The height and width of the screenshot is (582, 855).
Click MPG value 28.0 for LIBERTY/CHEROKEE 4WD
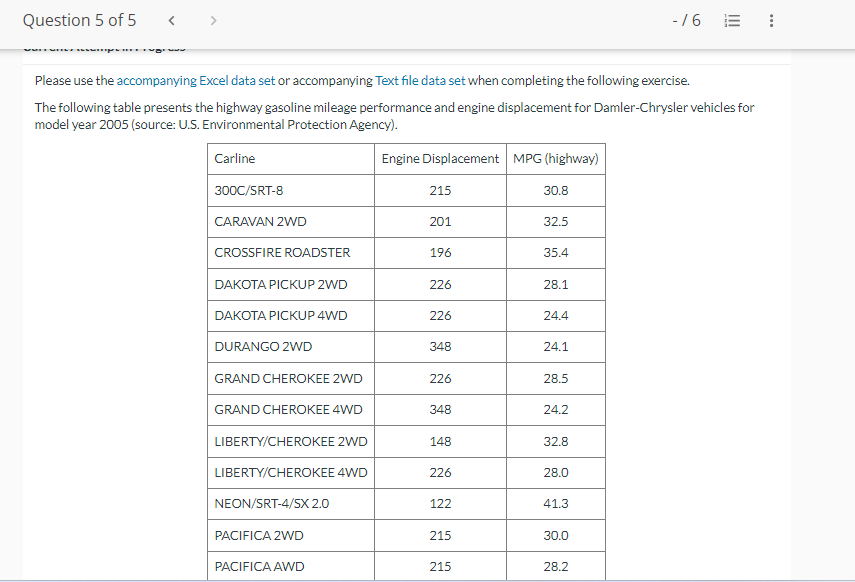(x=556, y=472)
